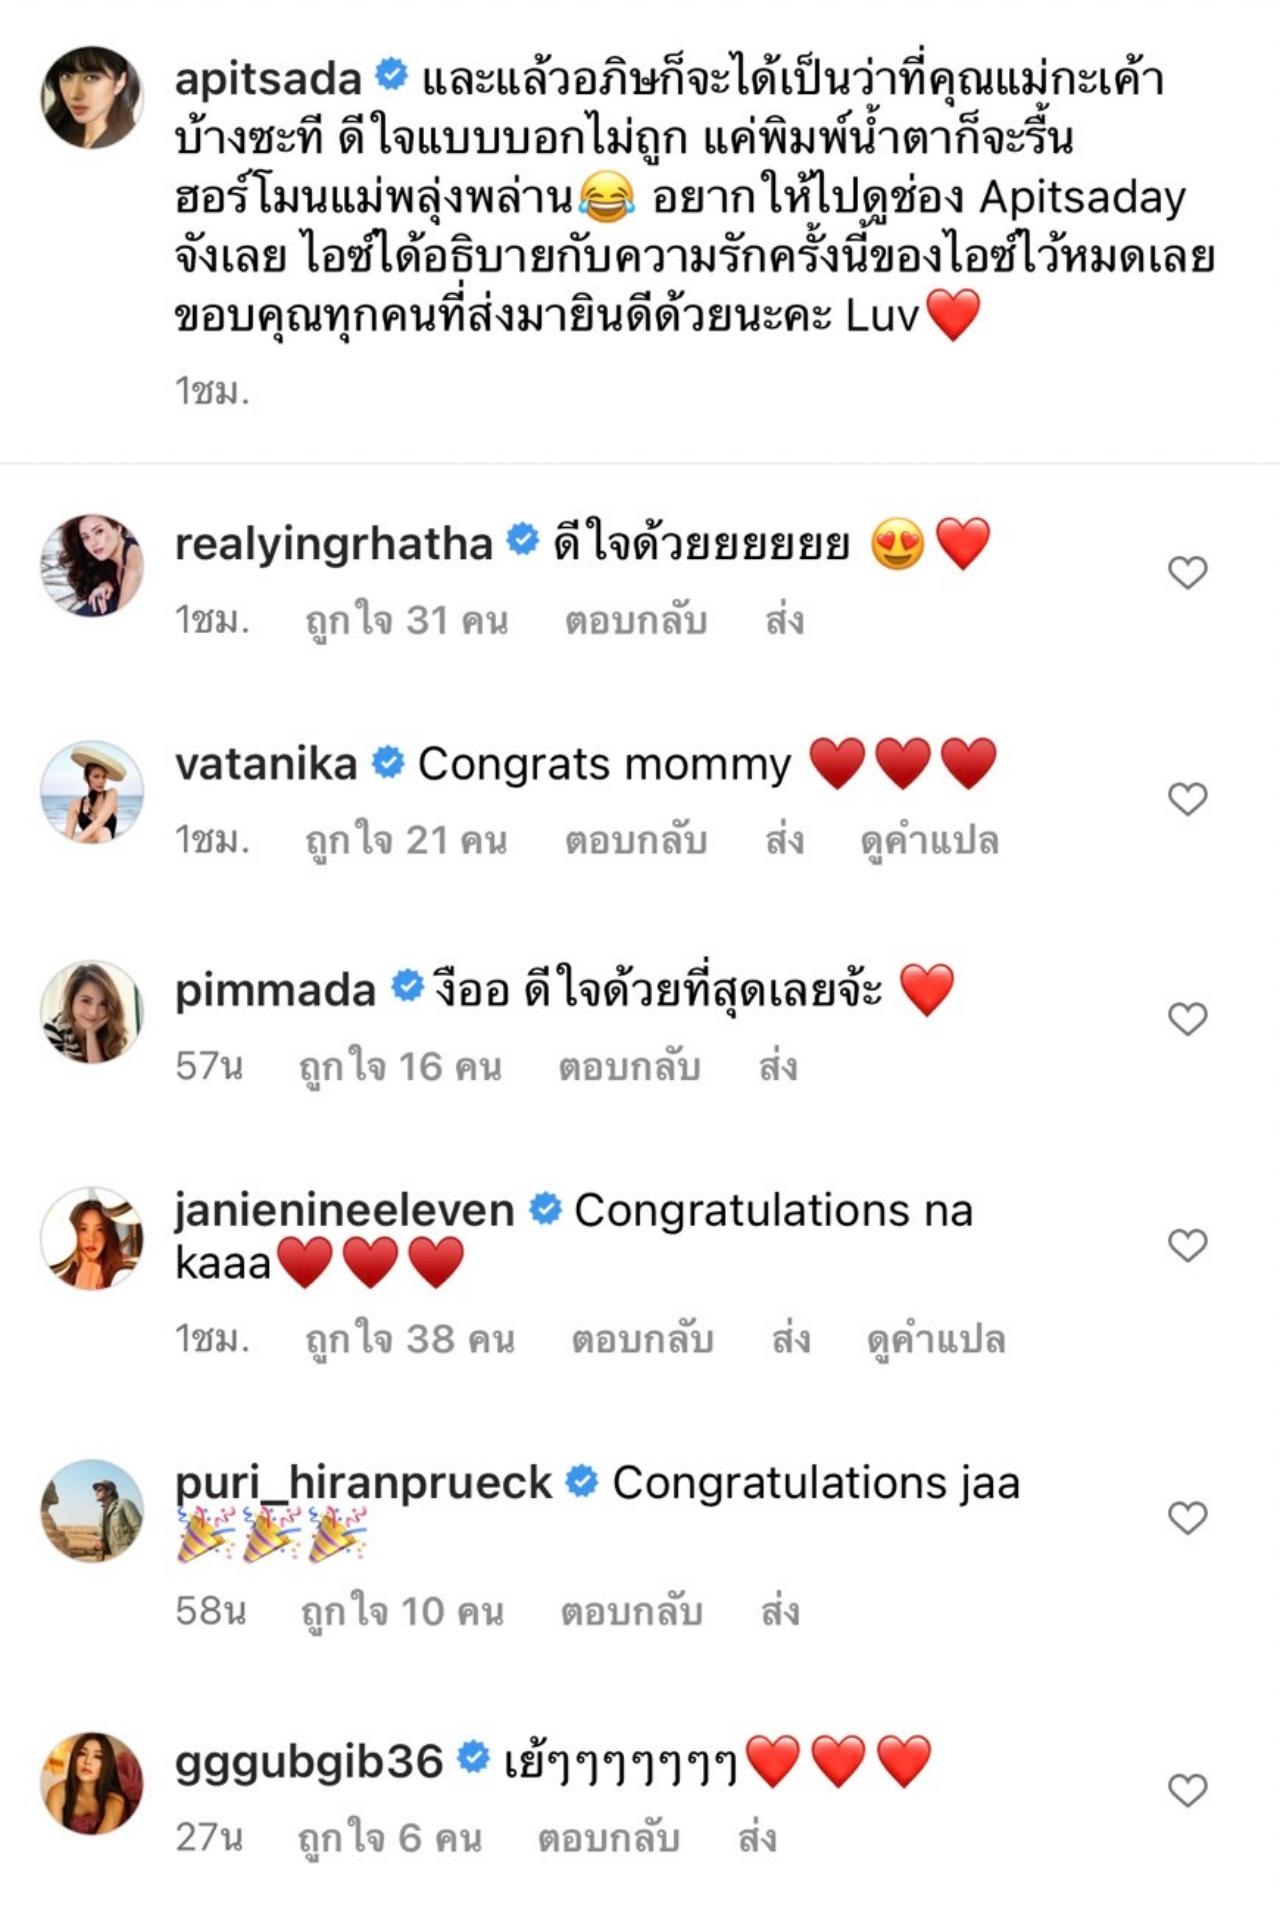Reply to realyingrhatha's comment
This screenshot has width=1280, height=1913.
coord(636,622)
